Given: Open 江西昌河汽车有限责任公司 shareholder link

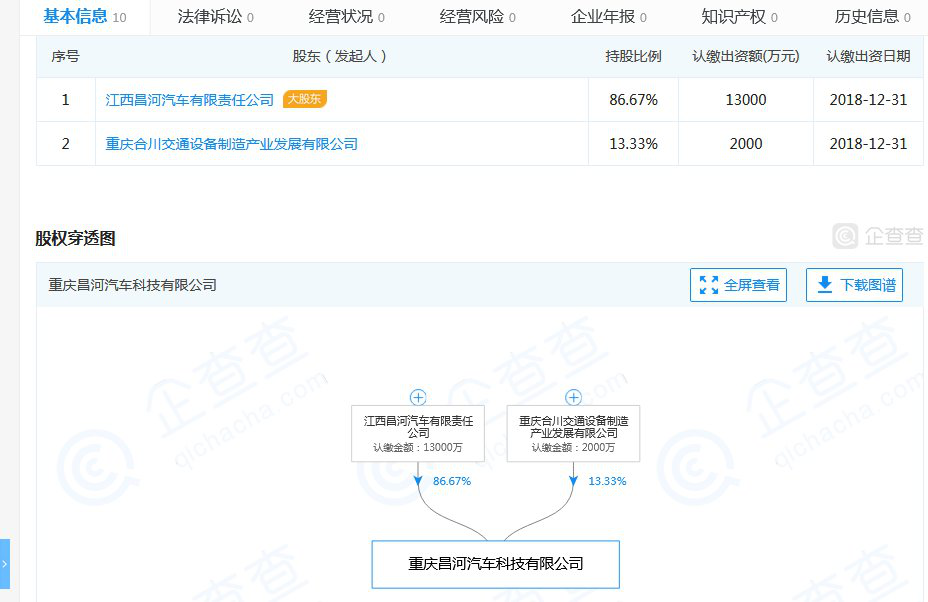Looking at the screenshot, I should point(189,100).
